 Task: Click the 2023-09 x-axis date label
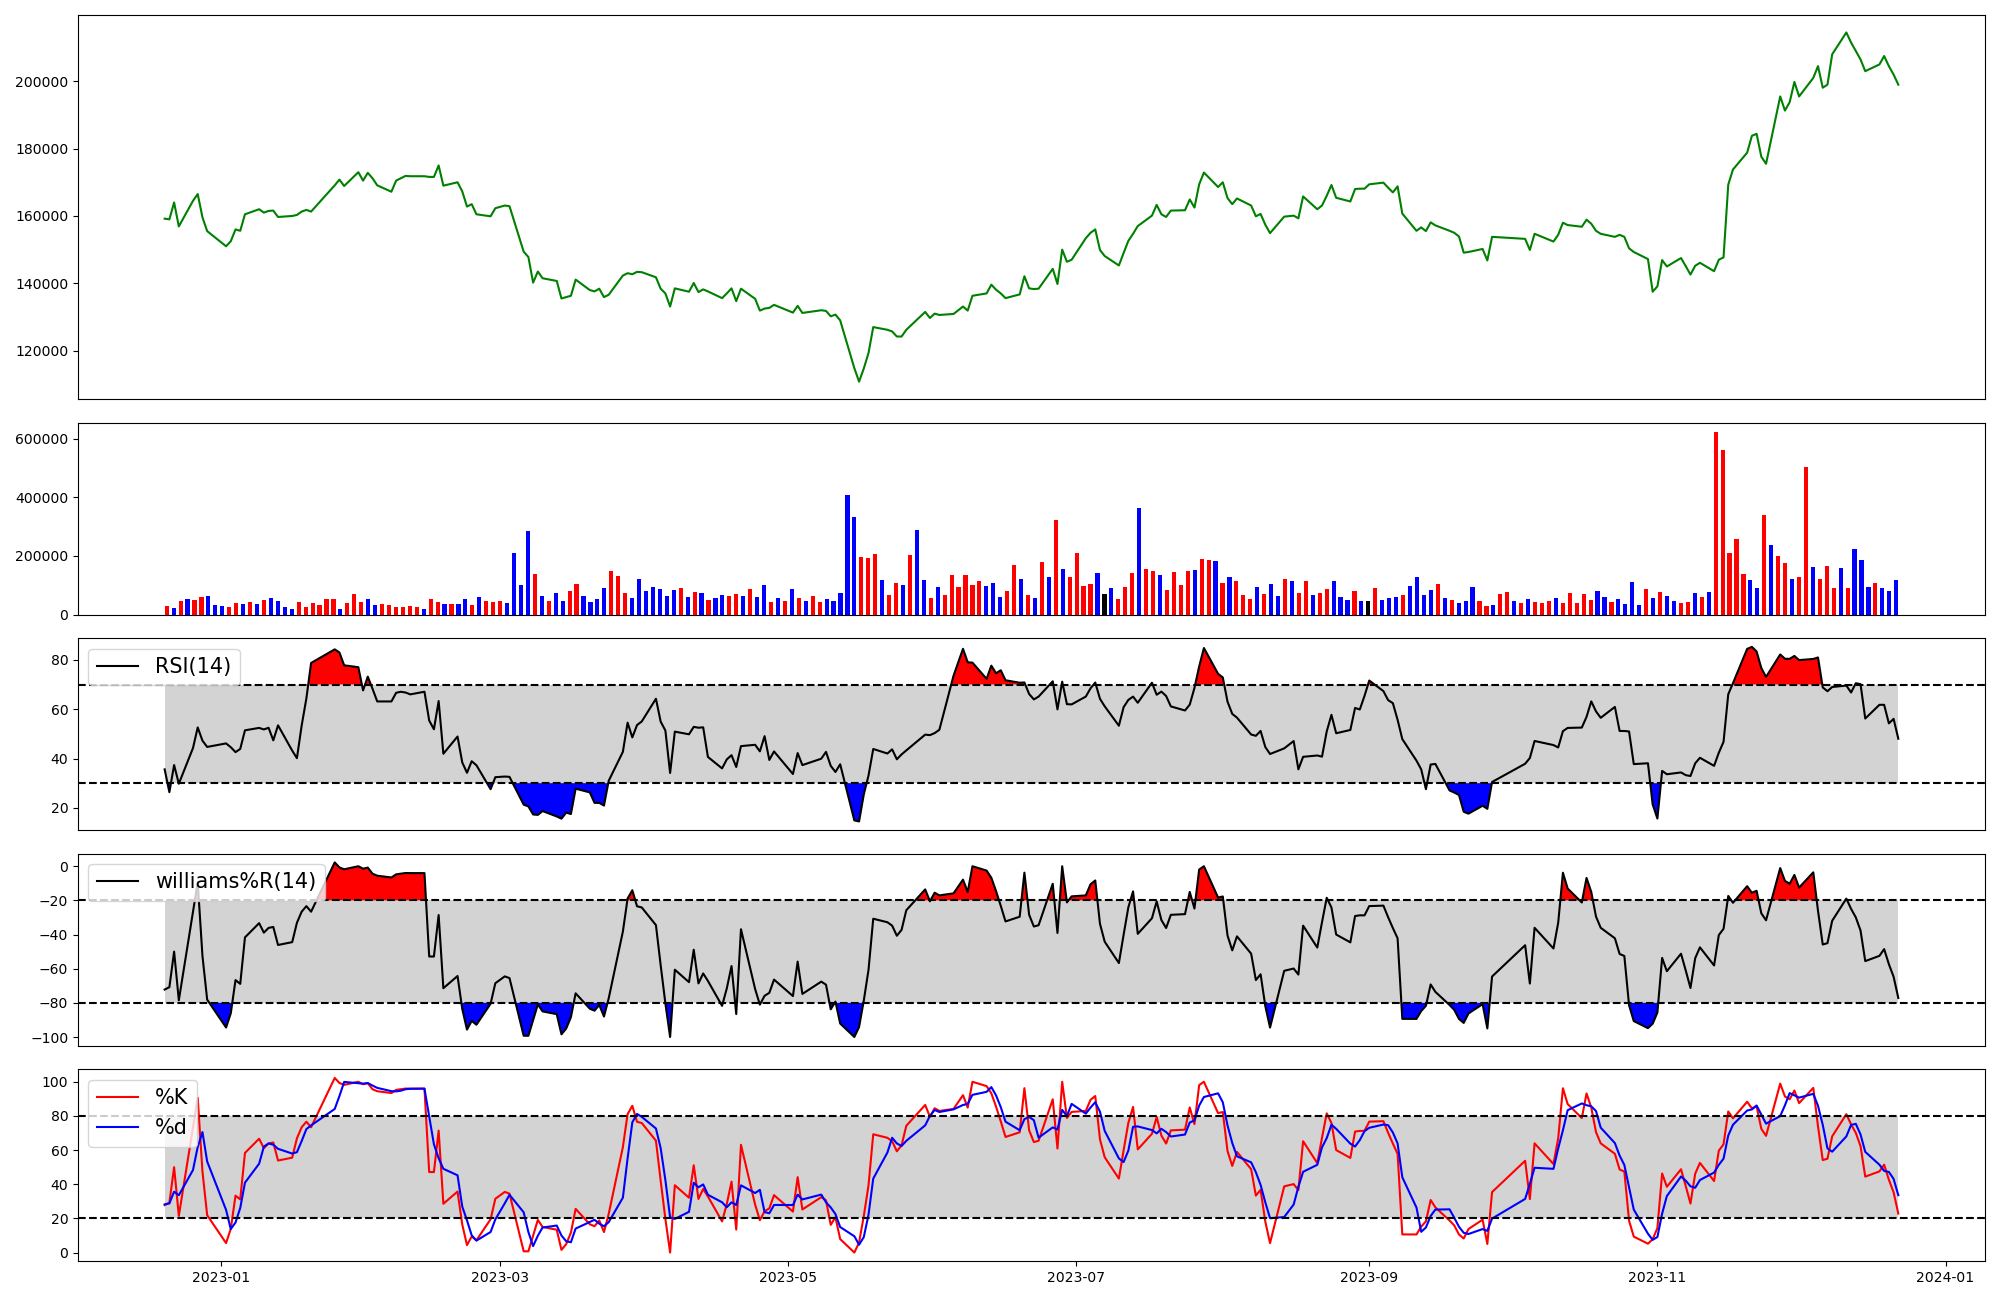tap(1369, 1277)
